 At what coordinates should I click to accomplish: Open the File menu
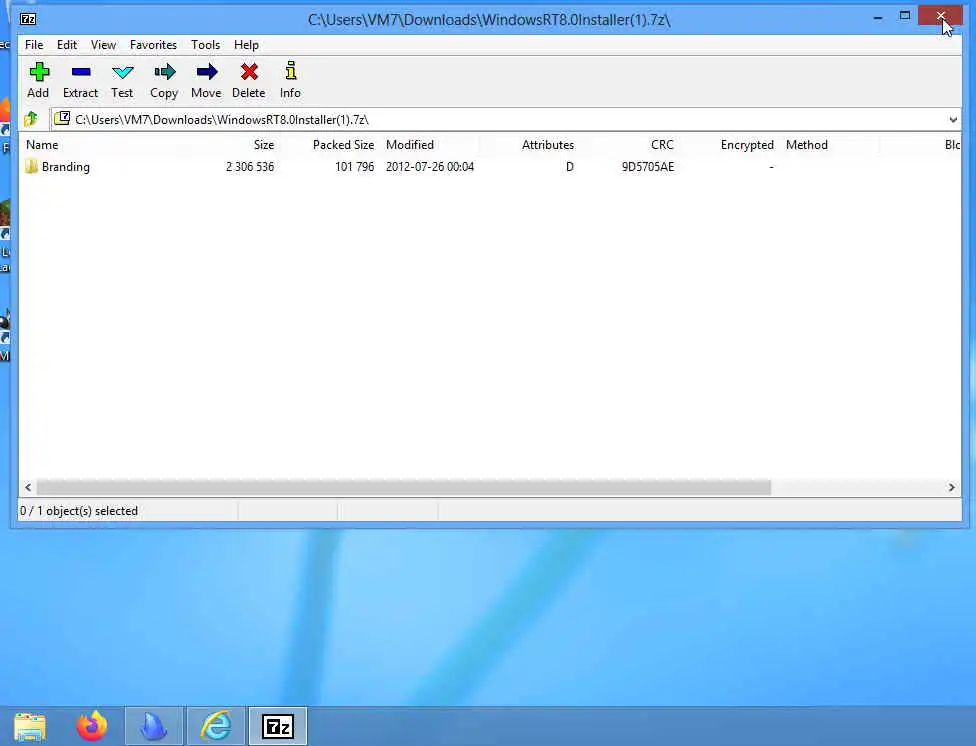click(34, 45)
